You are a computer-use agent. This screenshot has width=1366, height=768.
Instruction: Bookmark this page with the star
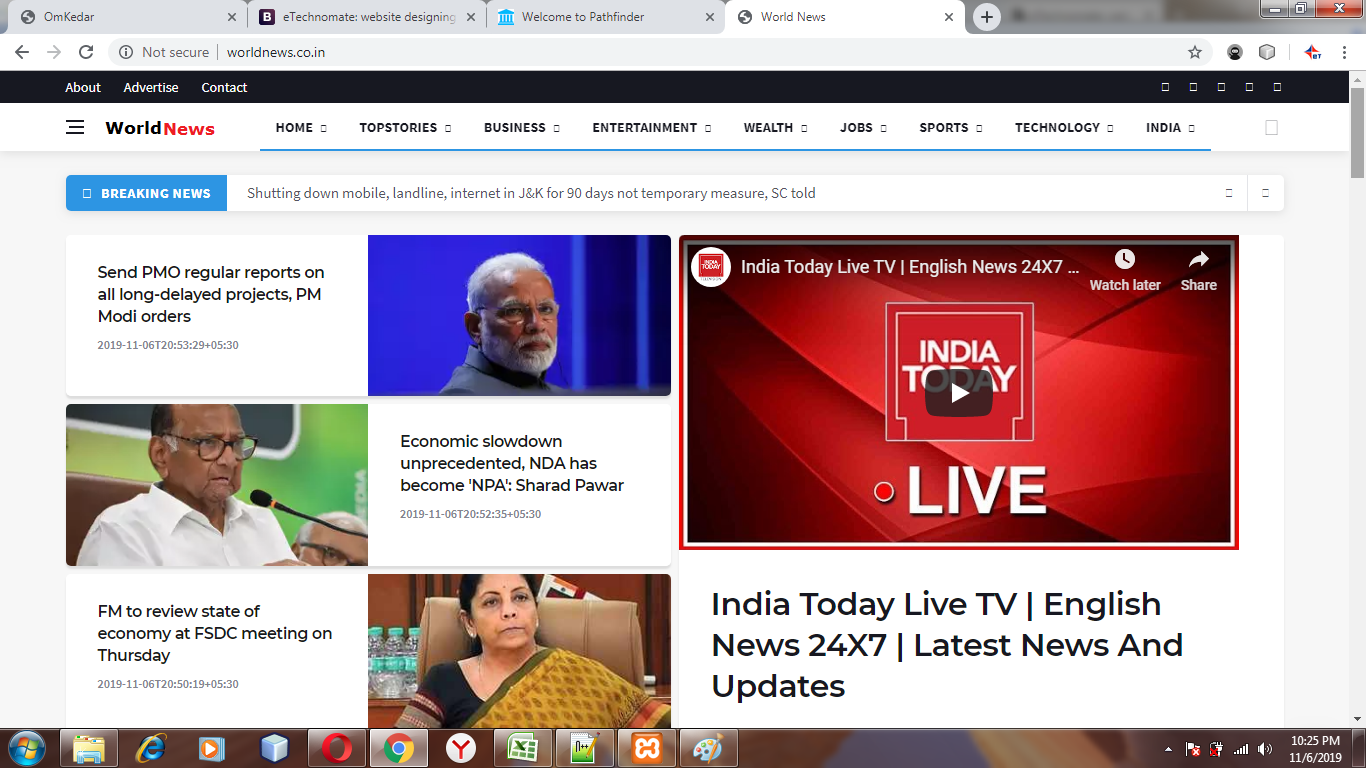(x=1195, y=52)
